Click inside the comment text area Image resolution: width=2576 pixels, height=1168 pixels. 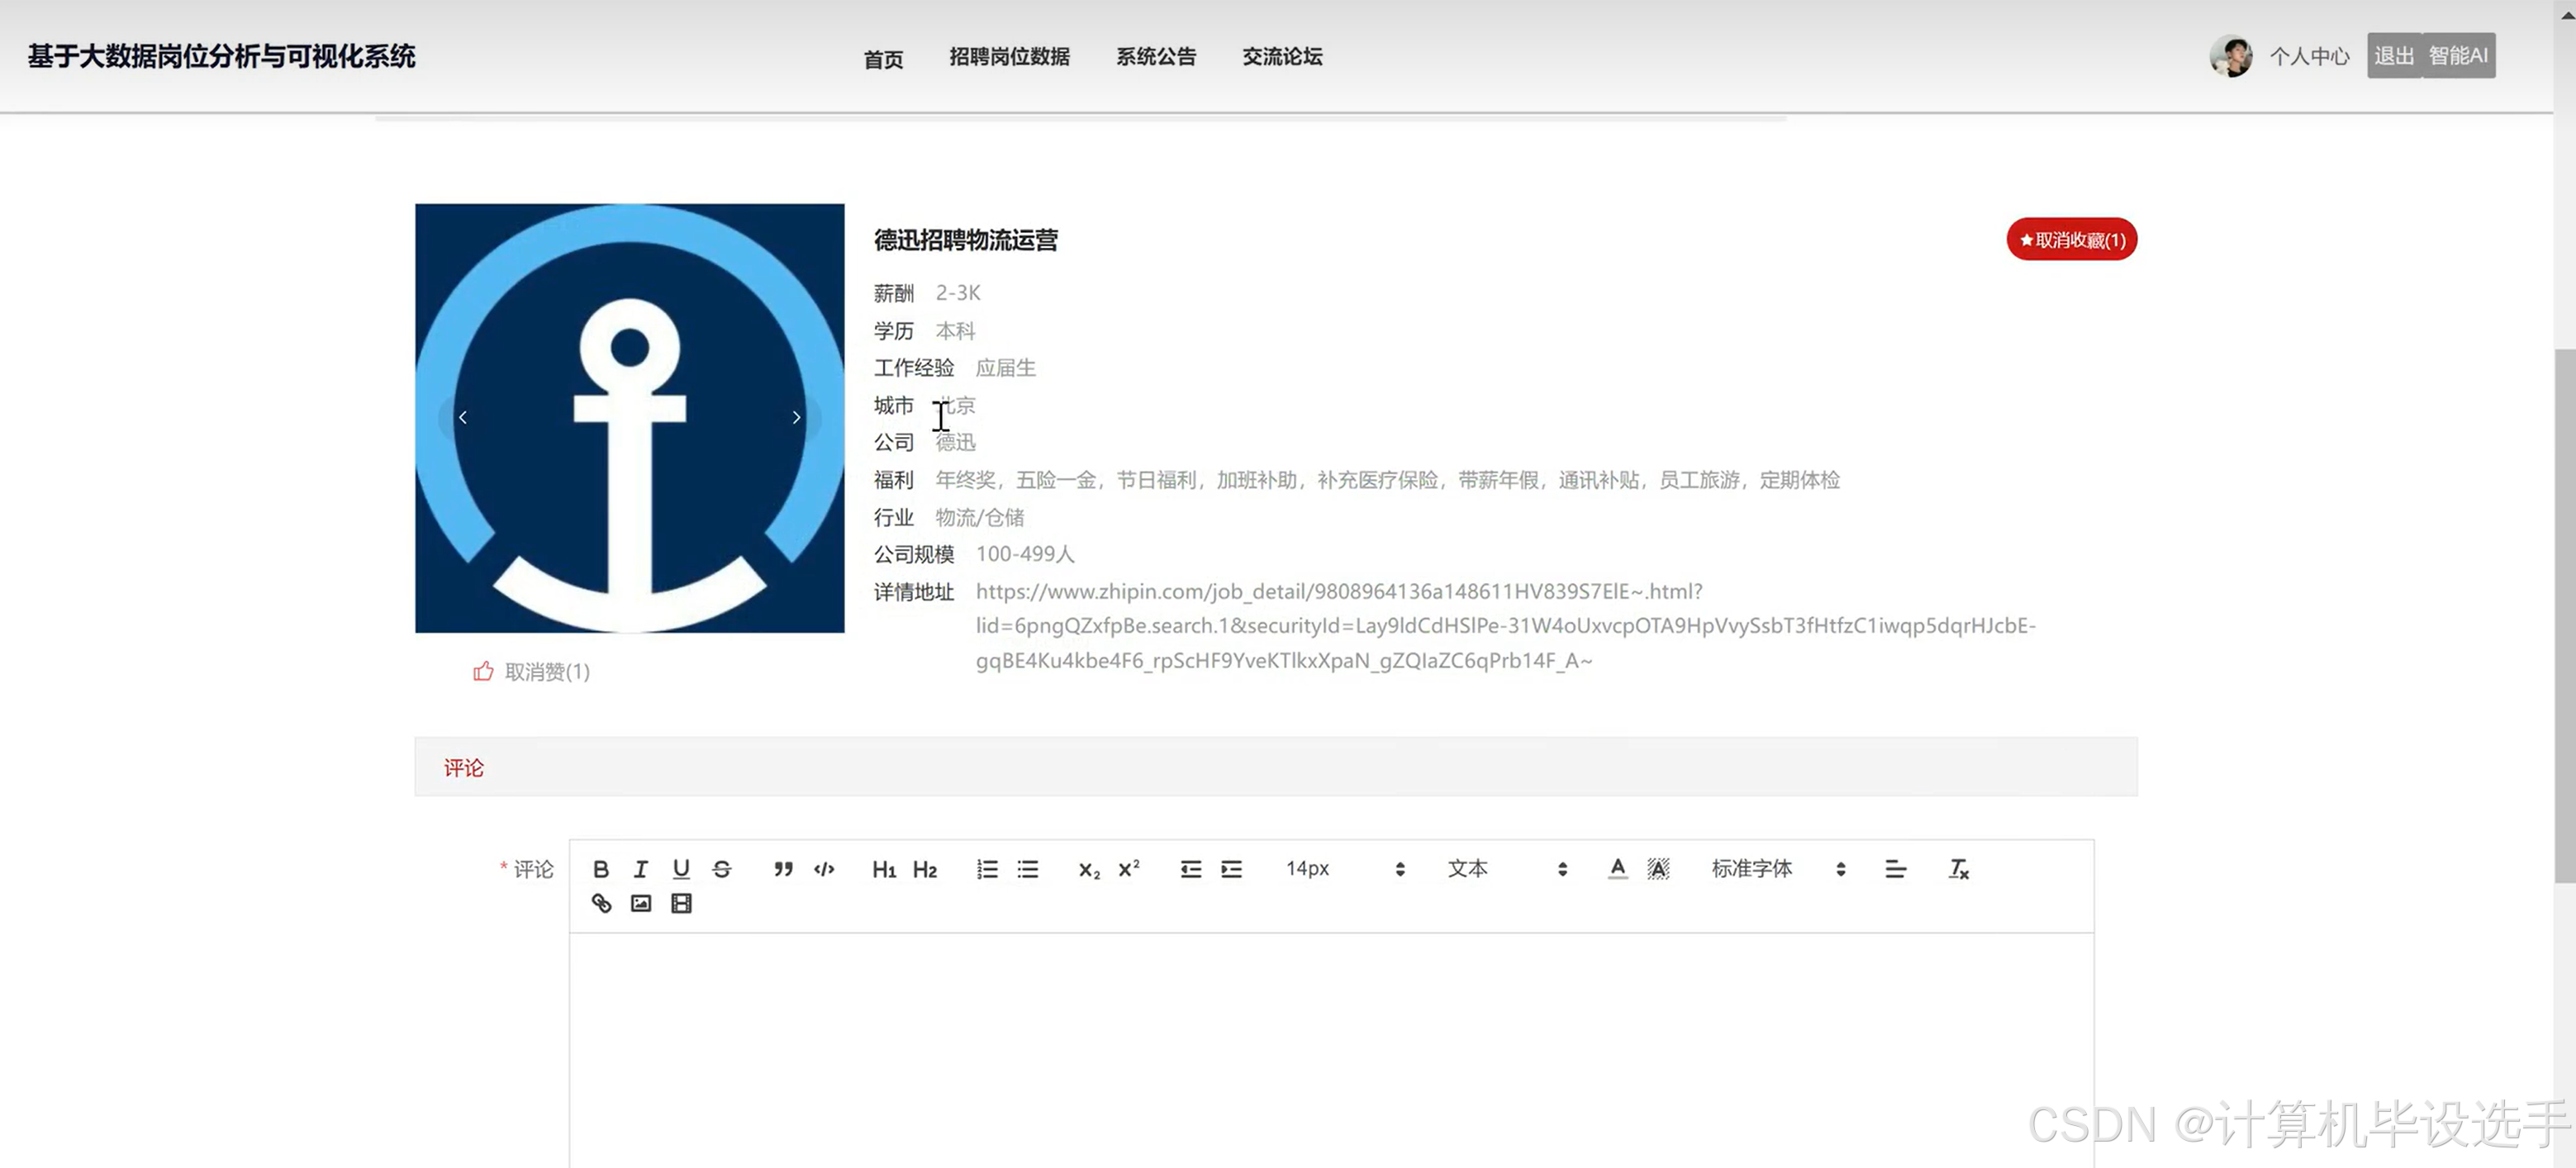pyautogui.click(x=1331, y=1050)
